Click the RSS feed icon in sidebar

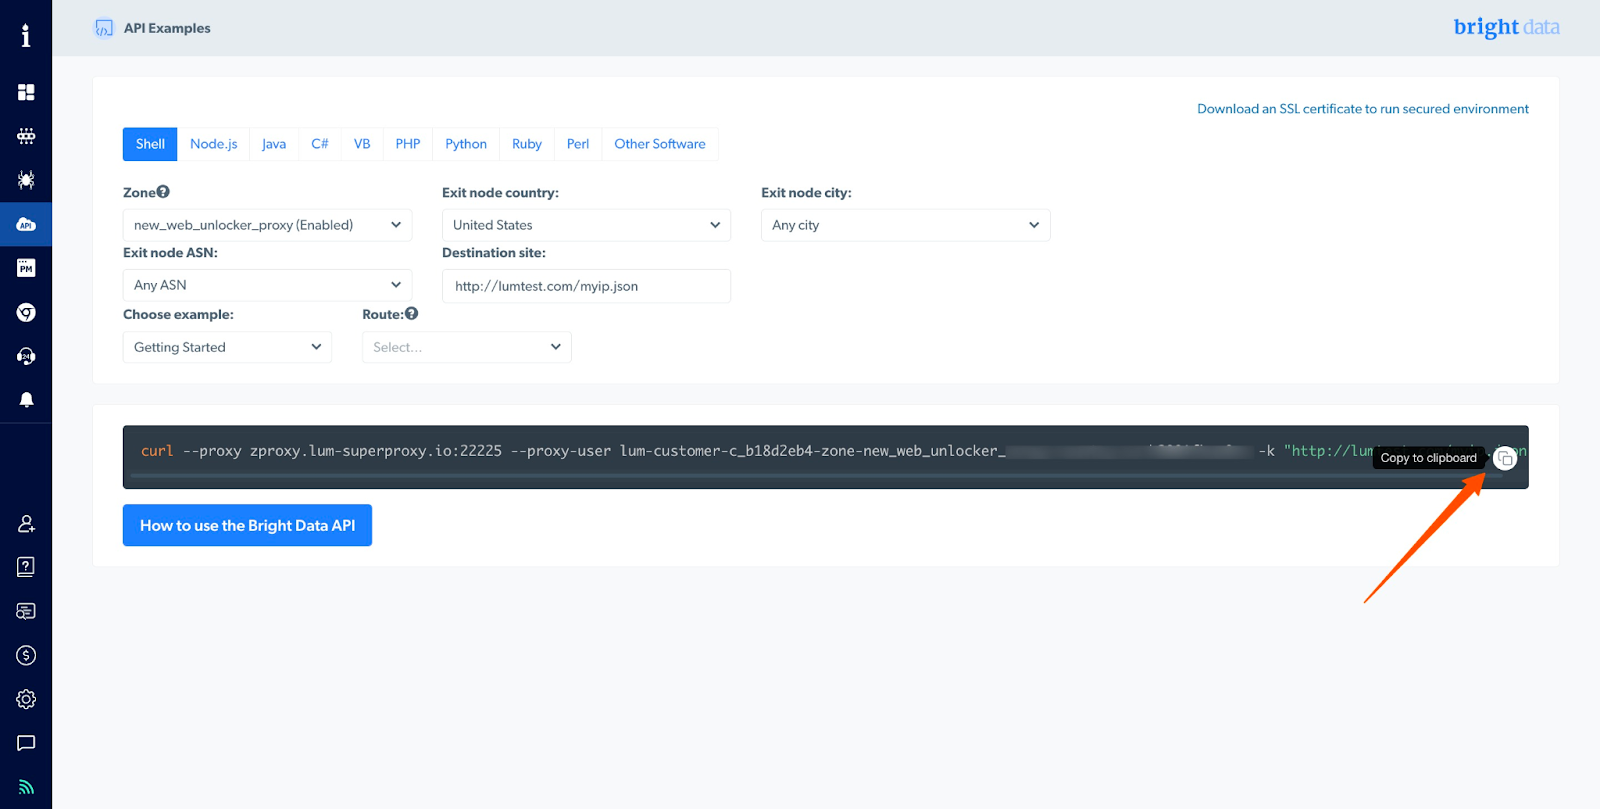click(26, 787)
